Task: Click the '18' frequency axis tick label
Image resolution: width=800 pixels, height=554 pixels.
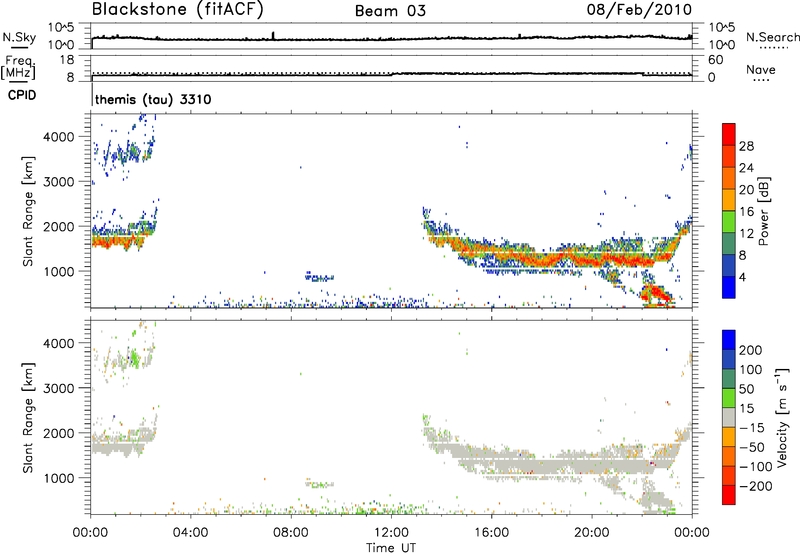Action: [x=67, y=60]
